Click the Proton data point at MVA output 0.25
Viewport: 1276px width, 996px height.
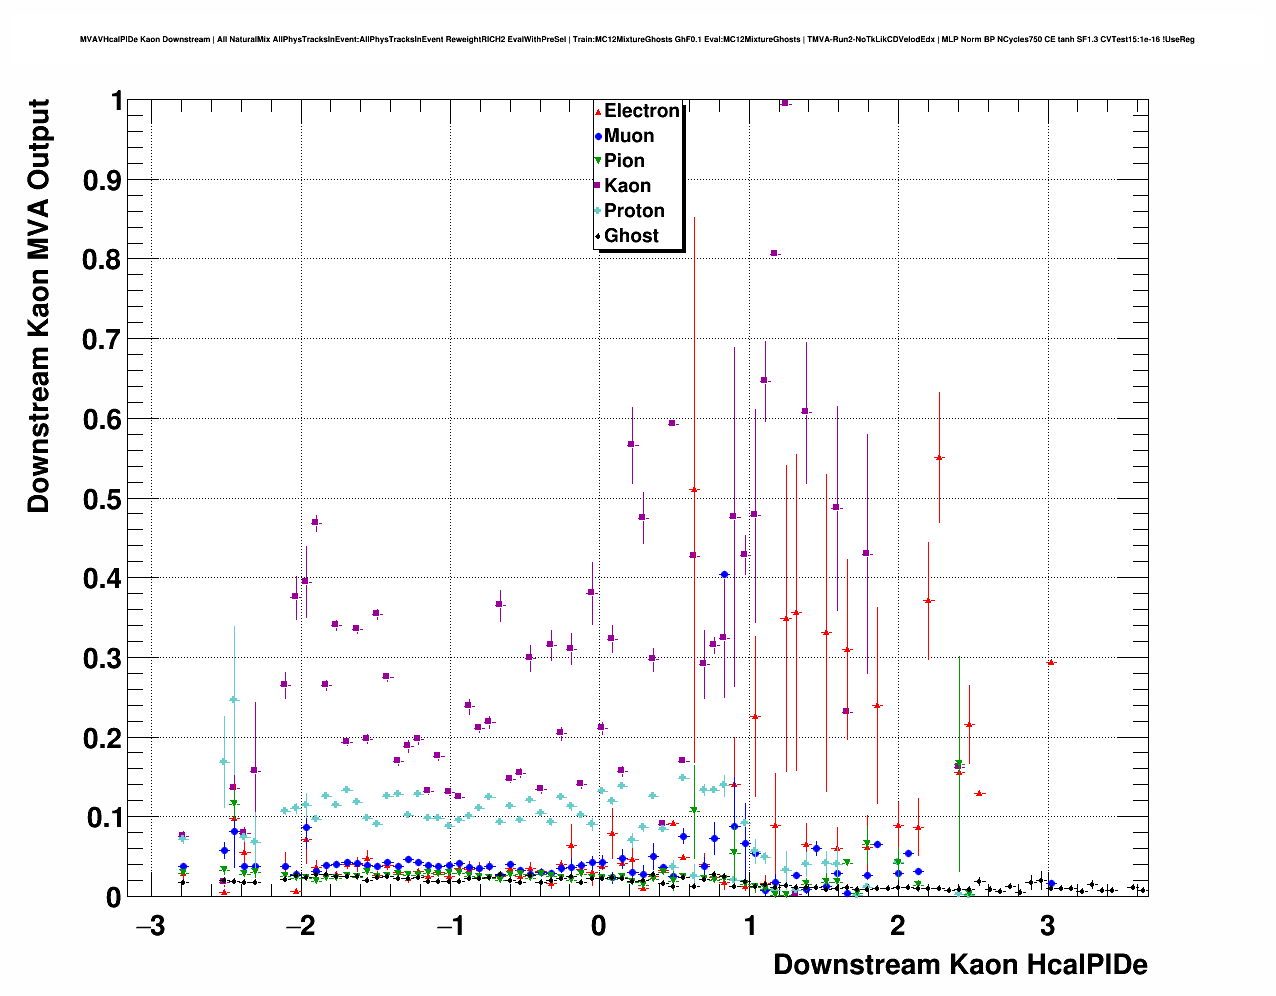coord(234,700)
